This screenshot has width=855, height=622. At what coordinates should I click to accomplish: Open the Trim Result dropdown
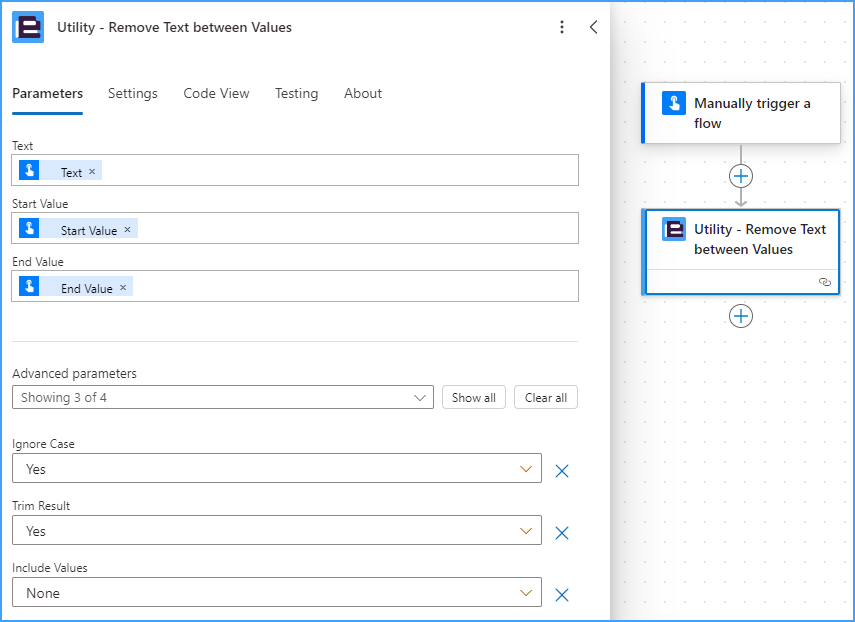(x=276, y=530)
